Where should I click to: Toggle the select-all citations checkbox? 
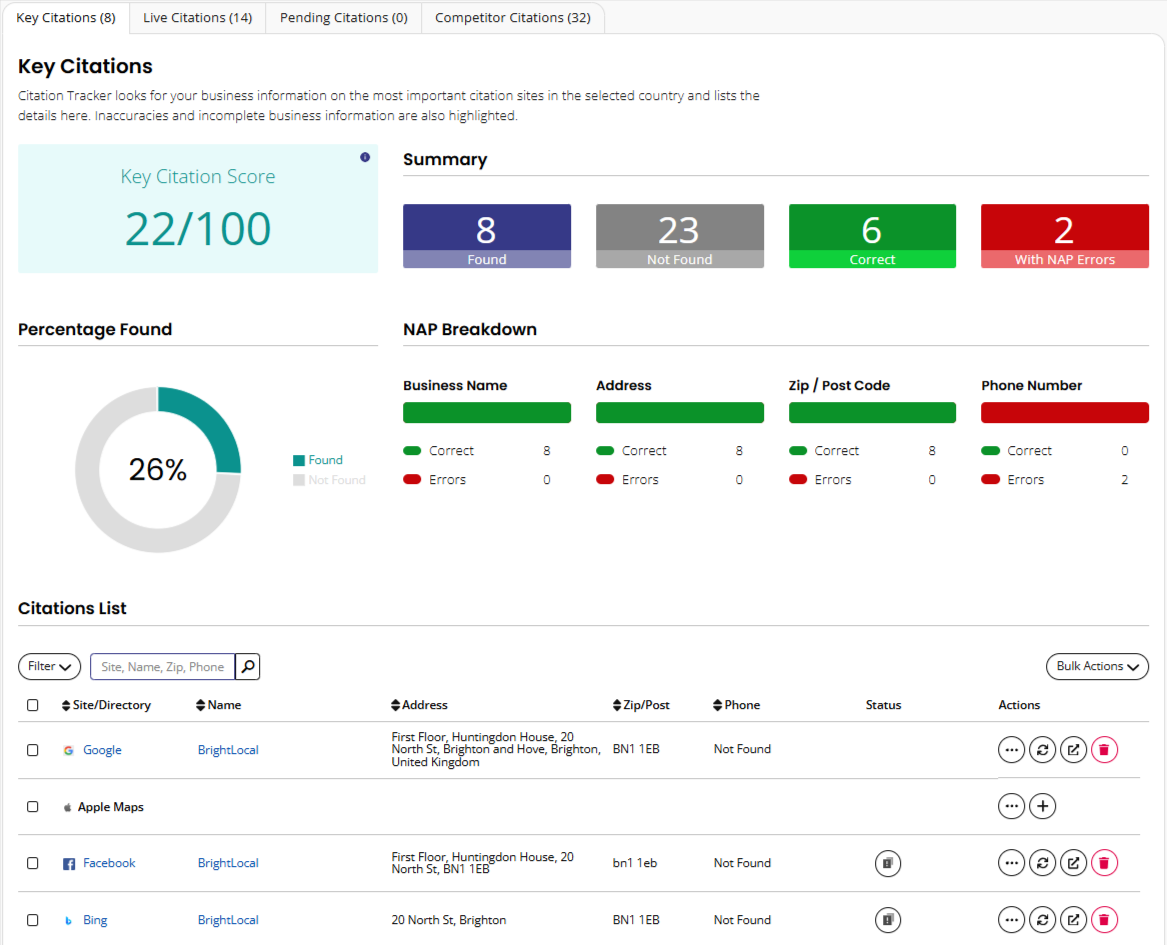coord(33,705)
